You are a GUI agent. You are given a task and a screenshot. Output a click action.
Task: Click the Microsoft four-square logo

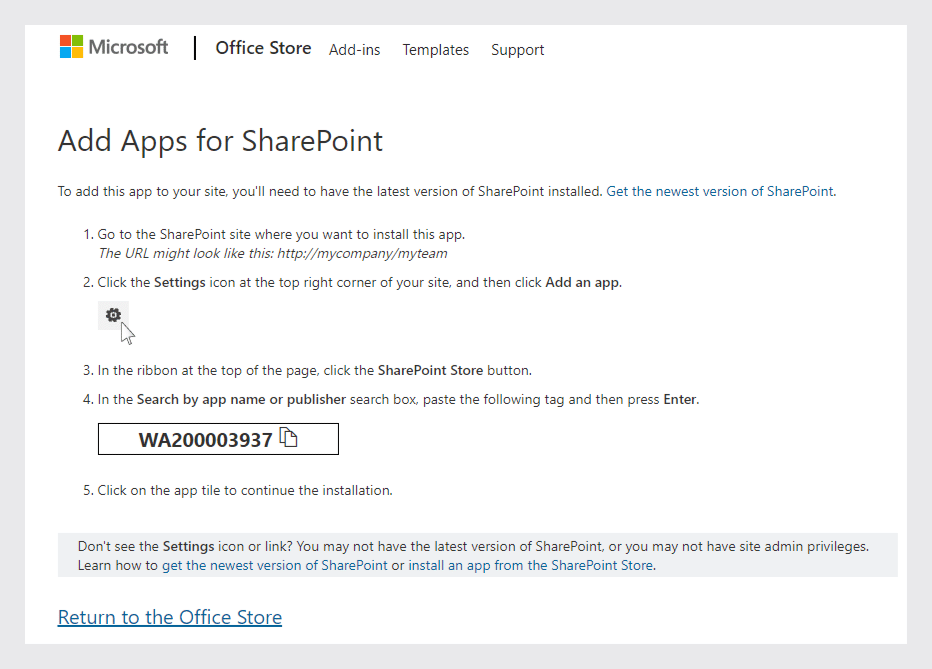pyautogui.click(x=71, y=47)
